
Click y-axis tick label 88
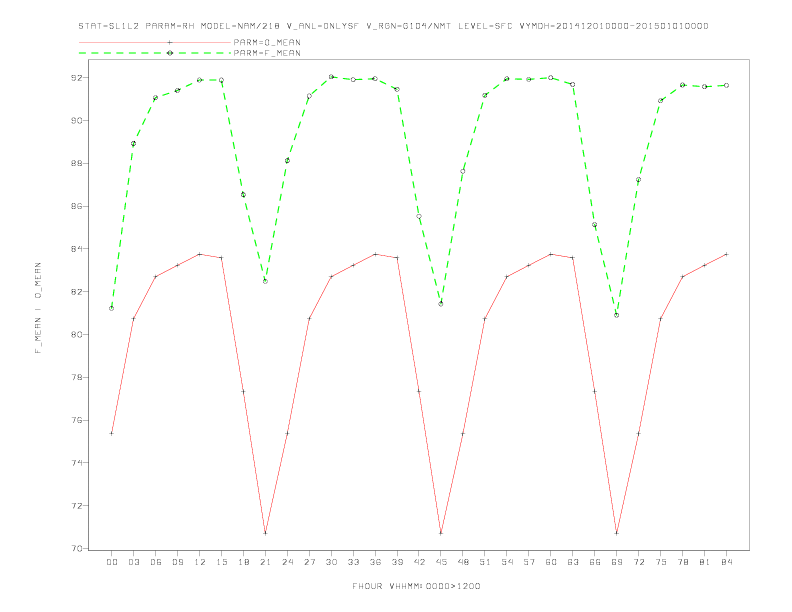coord(76,164)
